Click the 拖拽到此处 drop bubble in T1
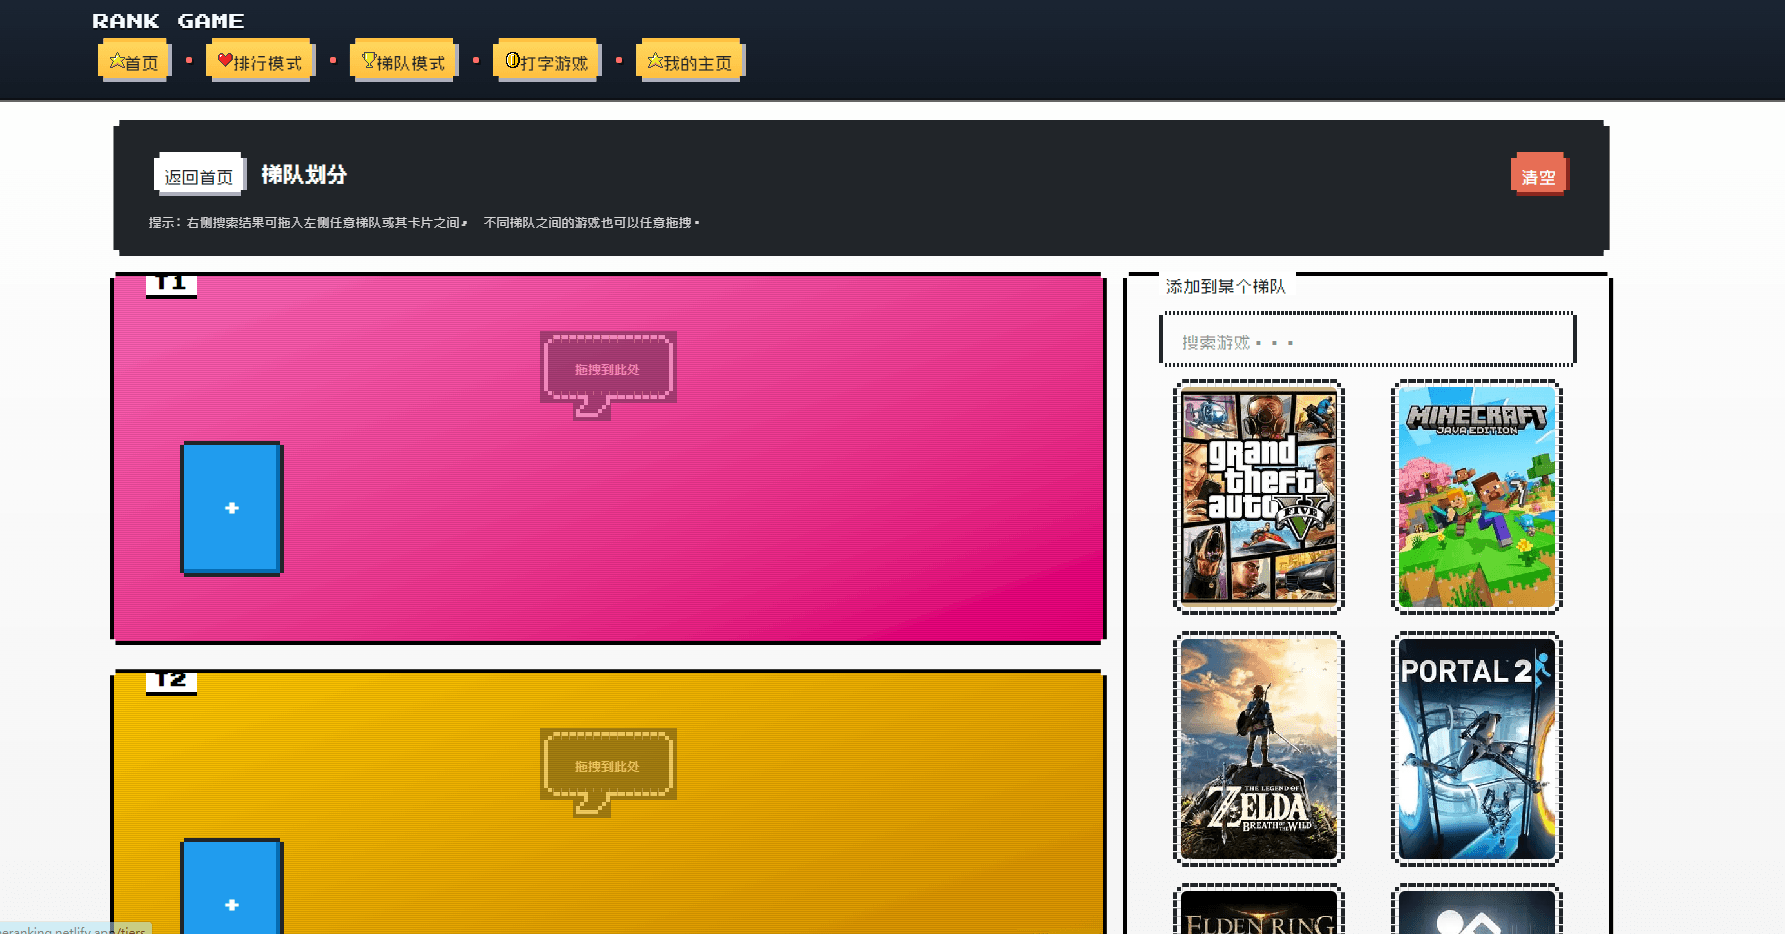1785x934 pixels. pos(608,369)
